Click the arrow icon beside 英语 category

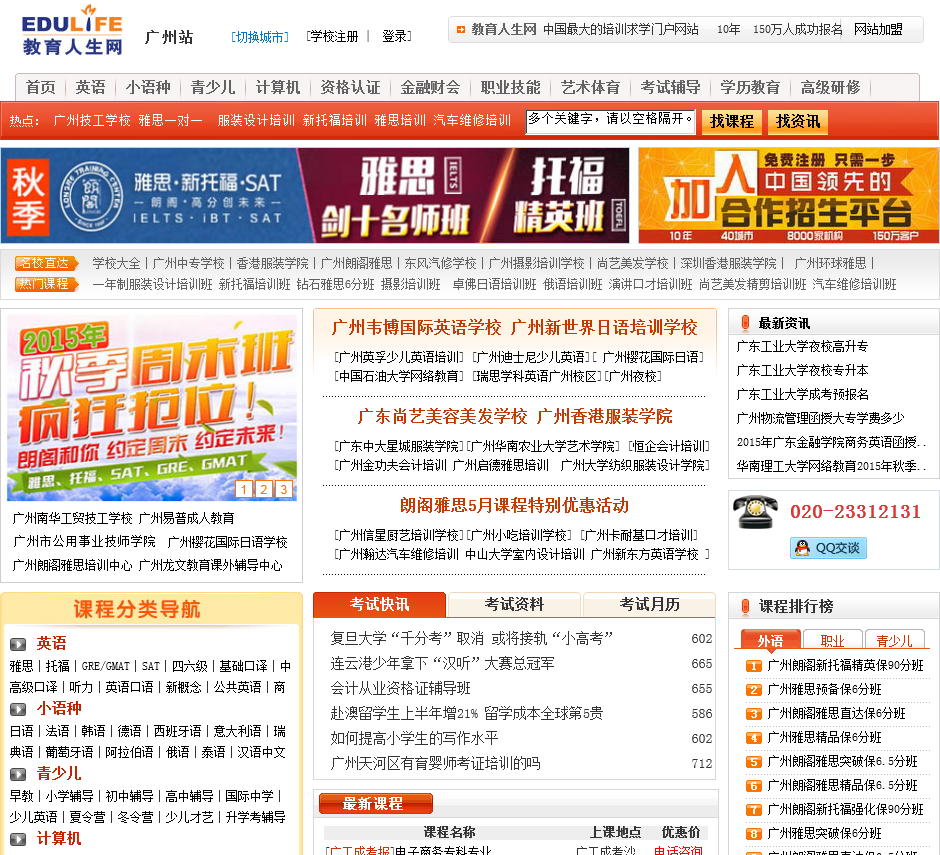[18, 644]
